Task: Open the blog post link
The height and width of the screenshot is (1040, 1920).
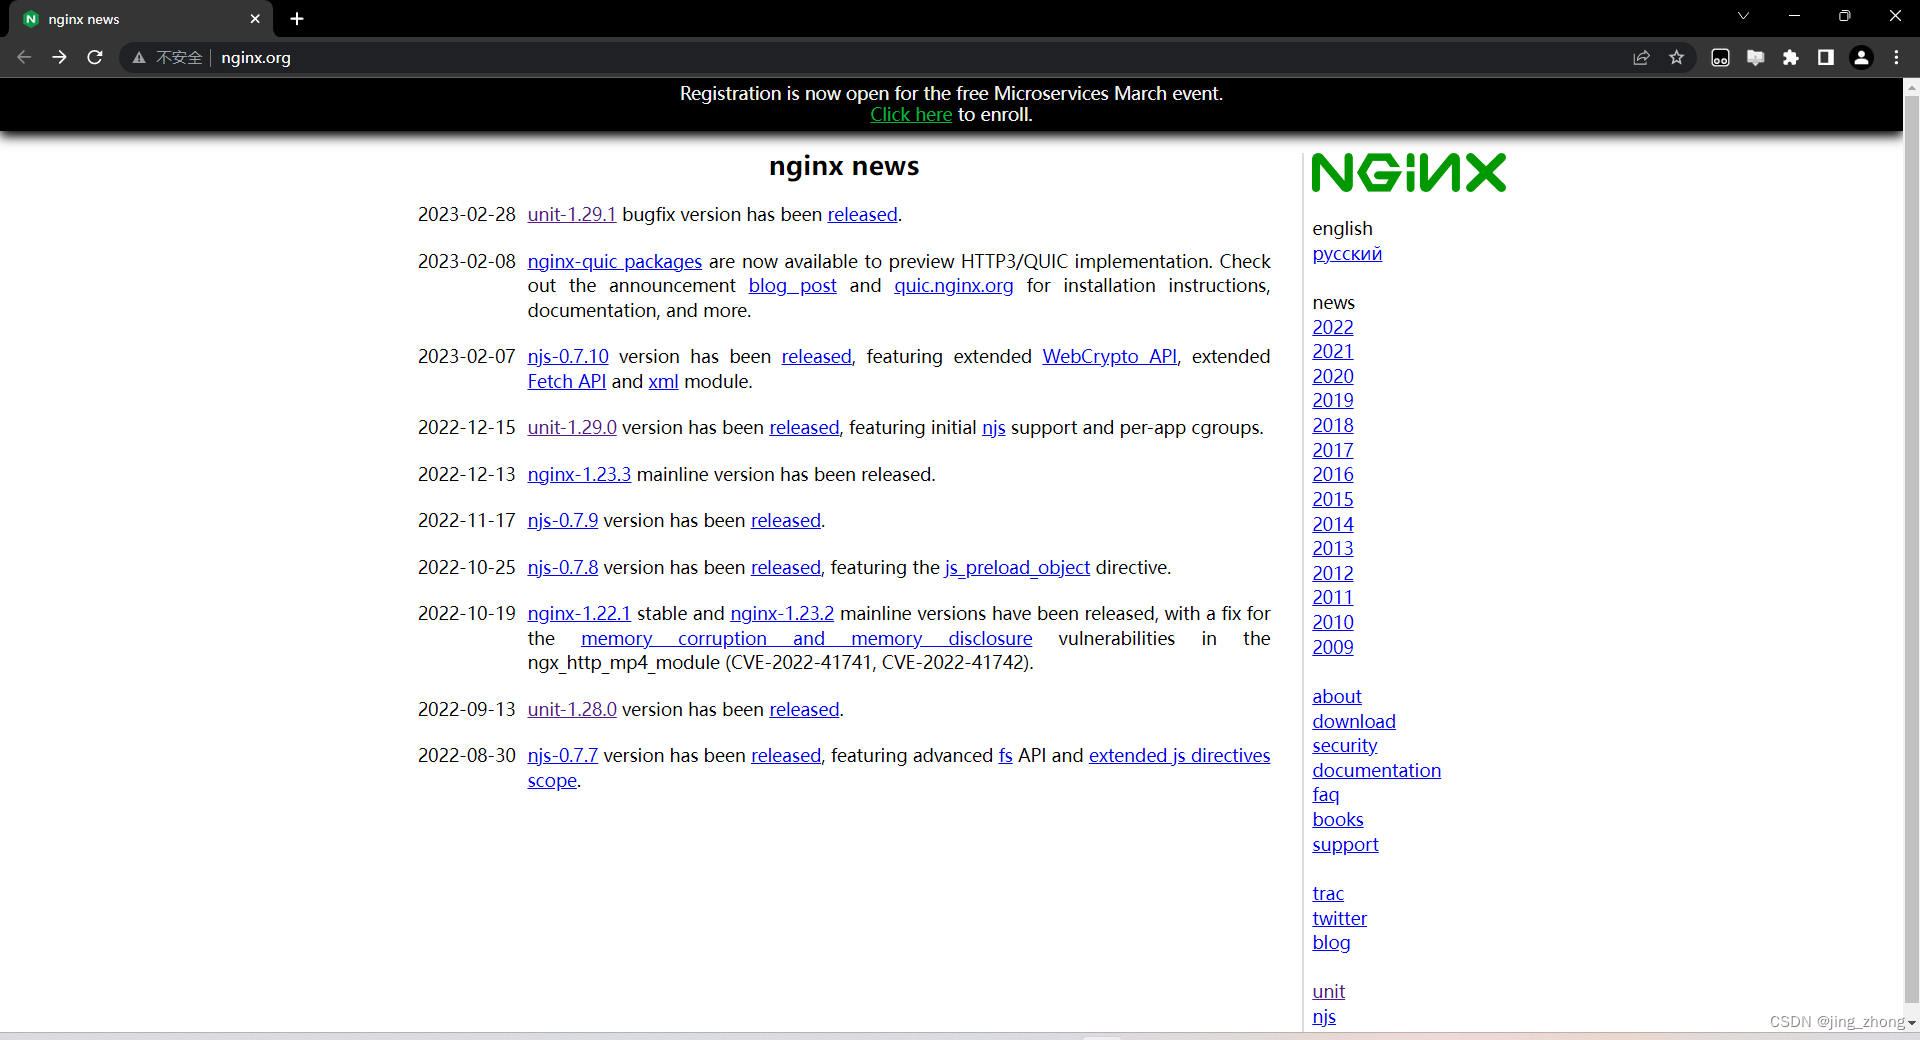Action: pyautogui.click(x=792, y=286)
